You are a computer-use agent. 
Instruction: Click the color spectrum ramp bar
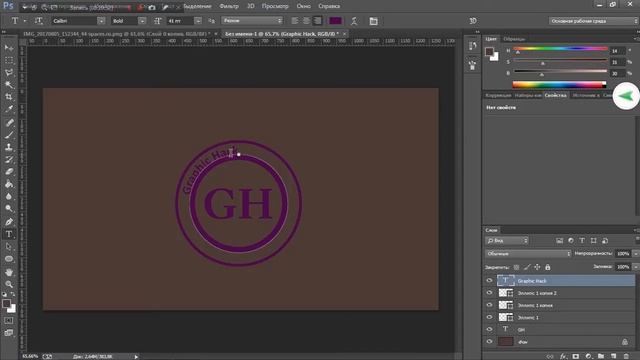(x=559, y=84)
